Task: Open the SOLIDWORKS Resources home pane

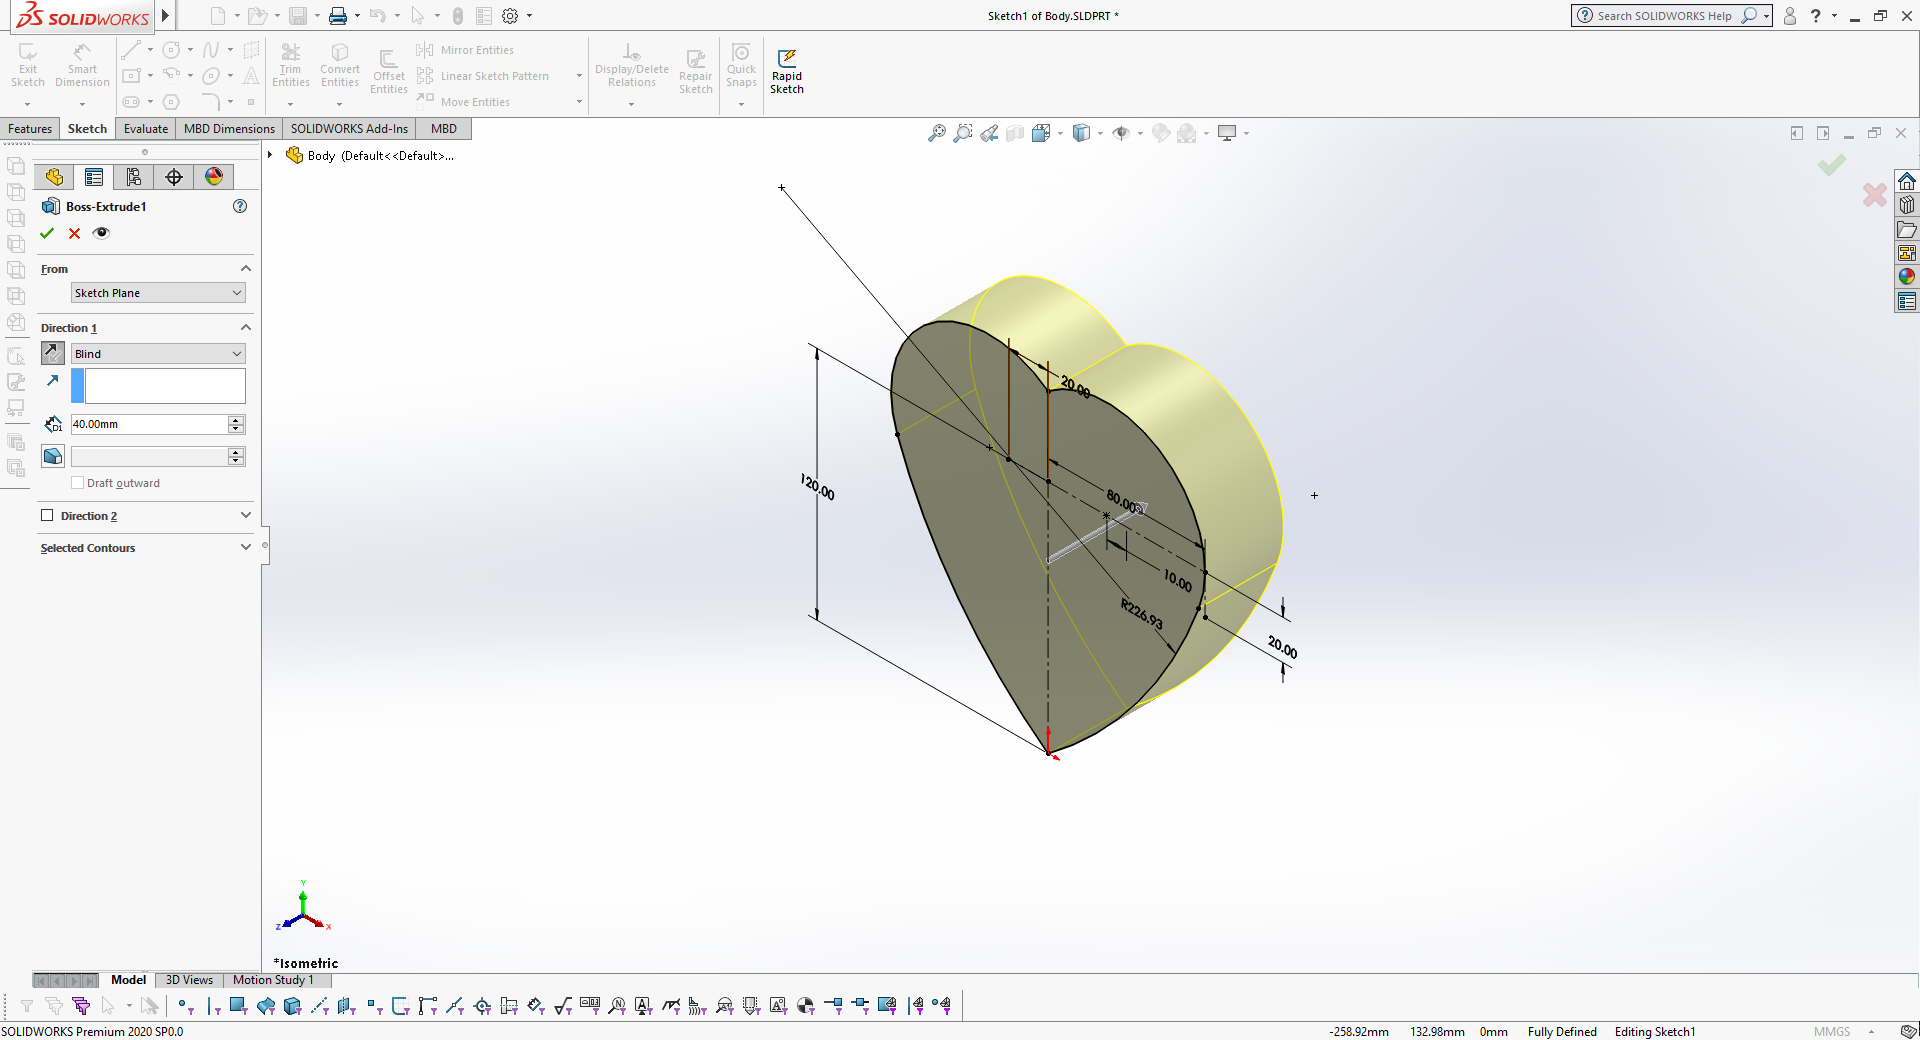Action: click(x=1907, y=181)
